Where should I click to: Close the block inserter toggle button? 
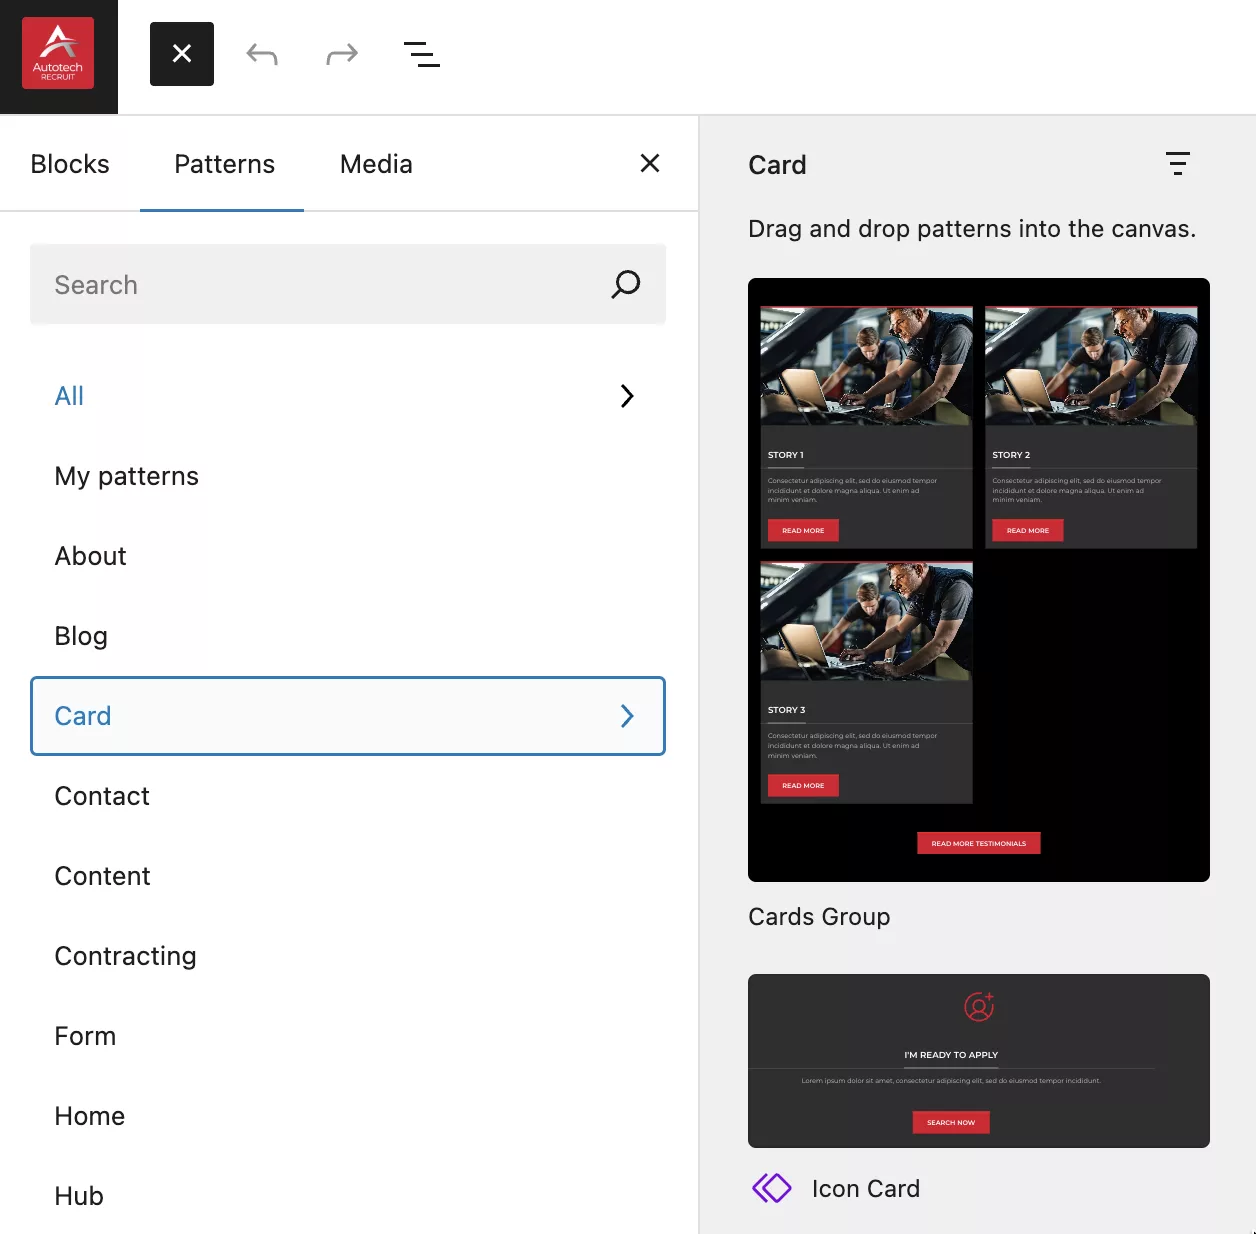(182, 54)
